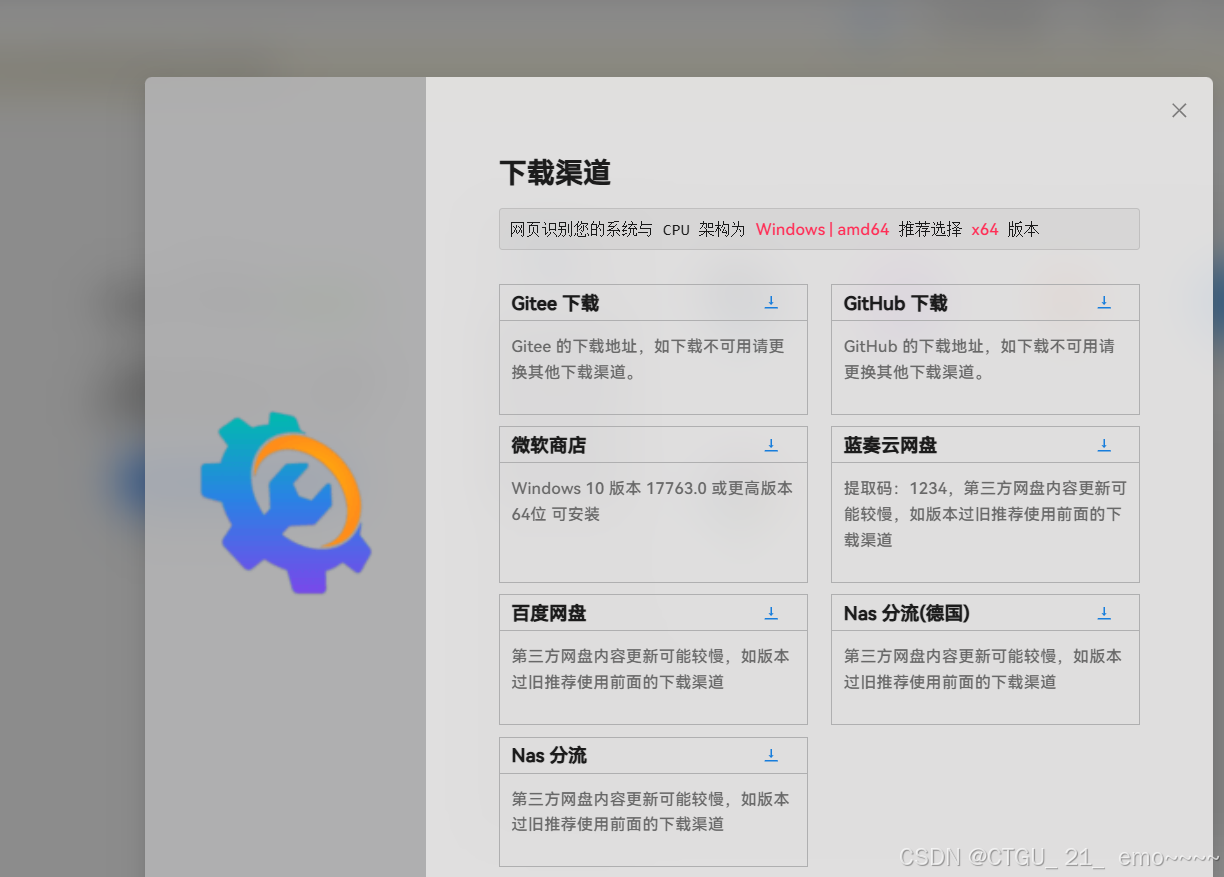
Task: Click the GitHub 的下载地址 description text
Action: [x=979, y=359]
